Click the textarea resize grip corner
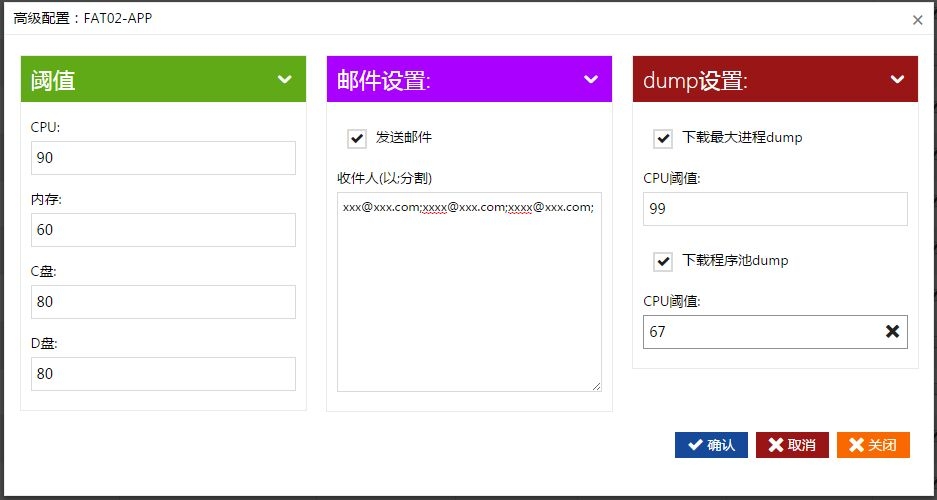The width and height of the screenshot is (937, 500). coord(596,386)
